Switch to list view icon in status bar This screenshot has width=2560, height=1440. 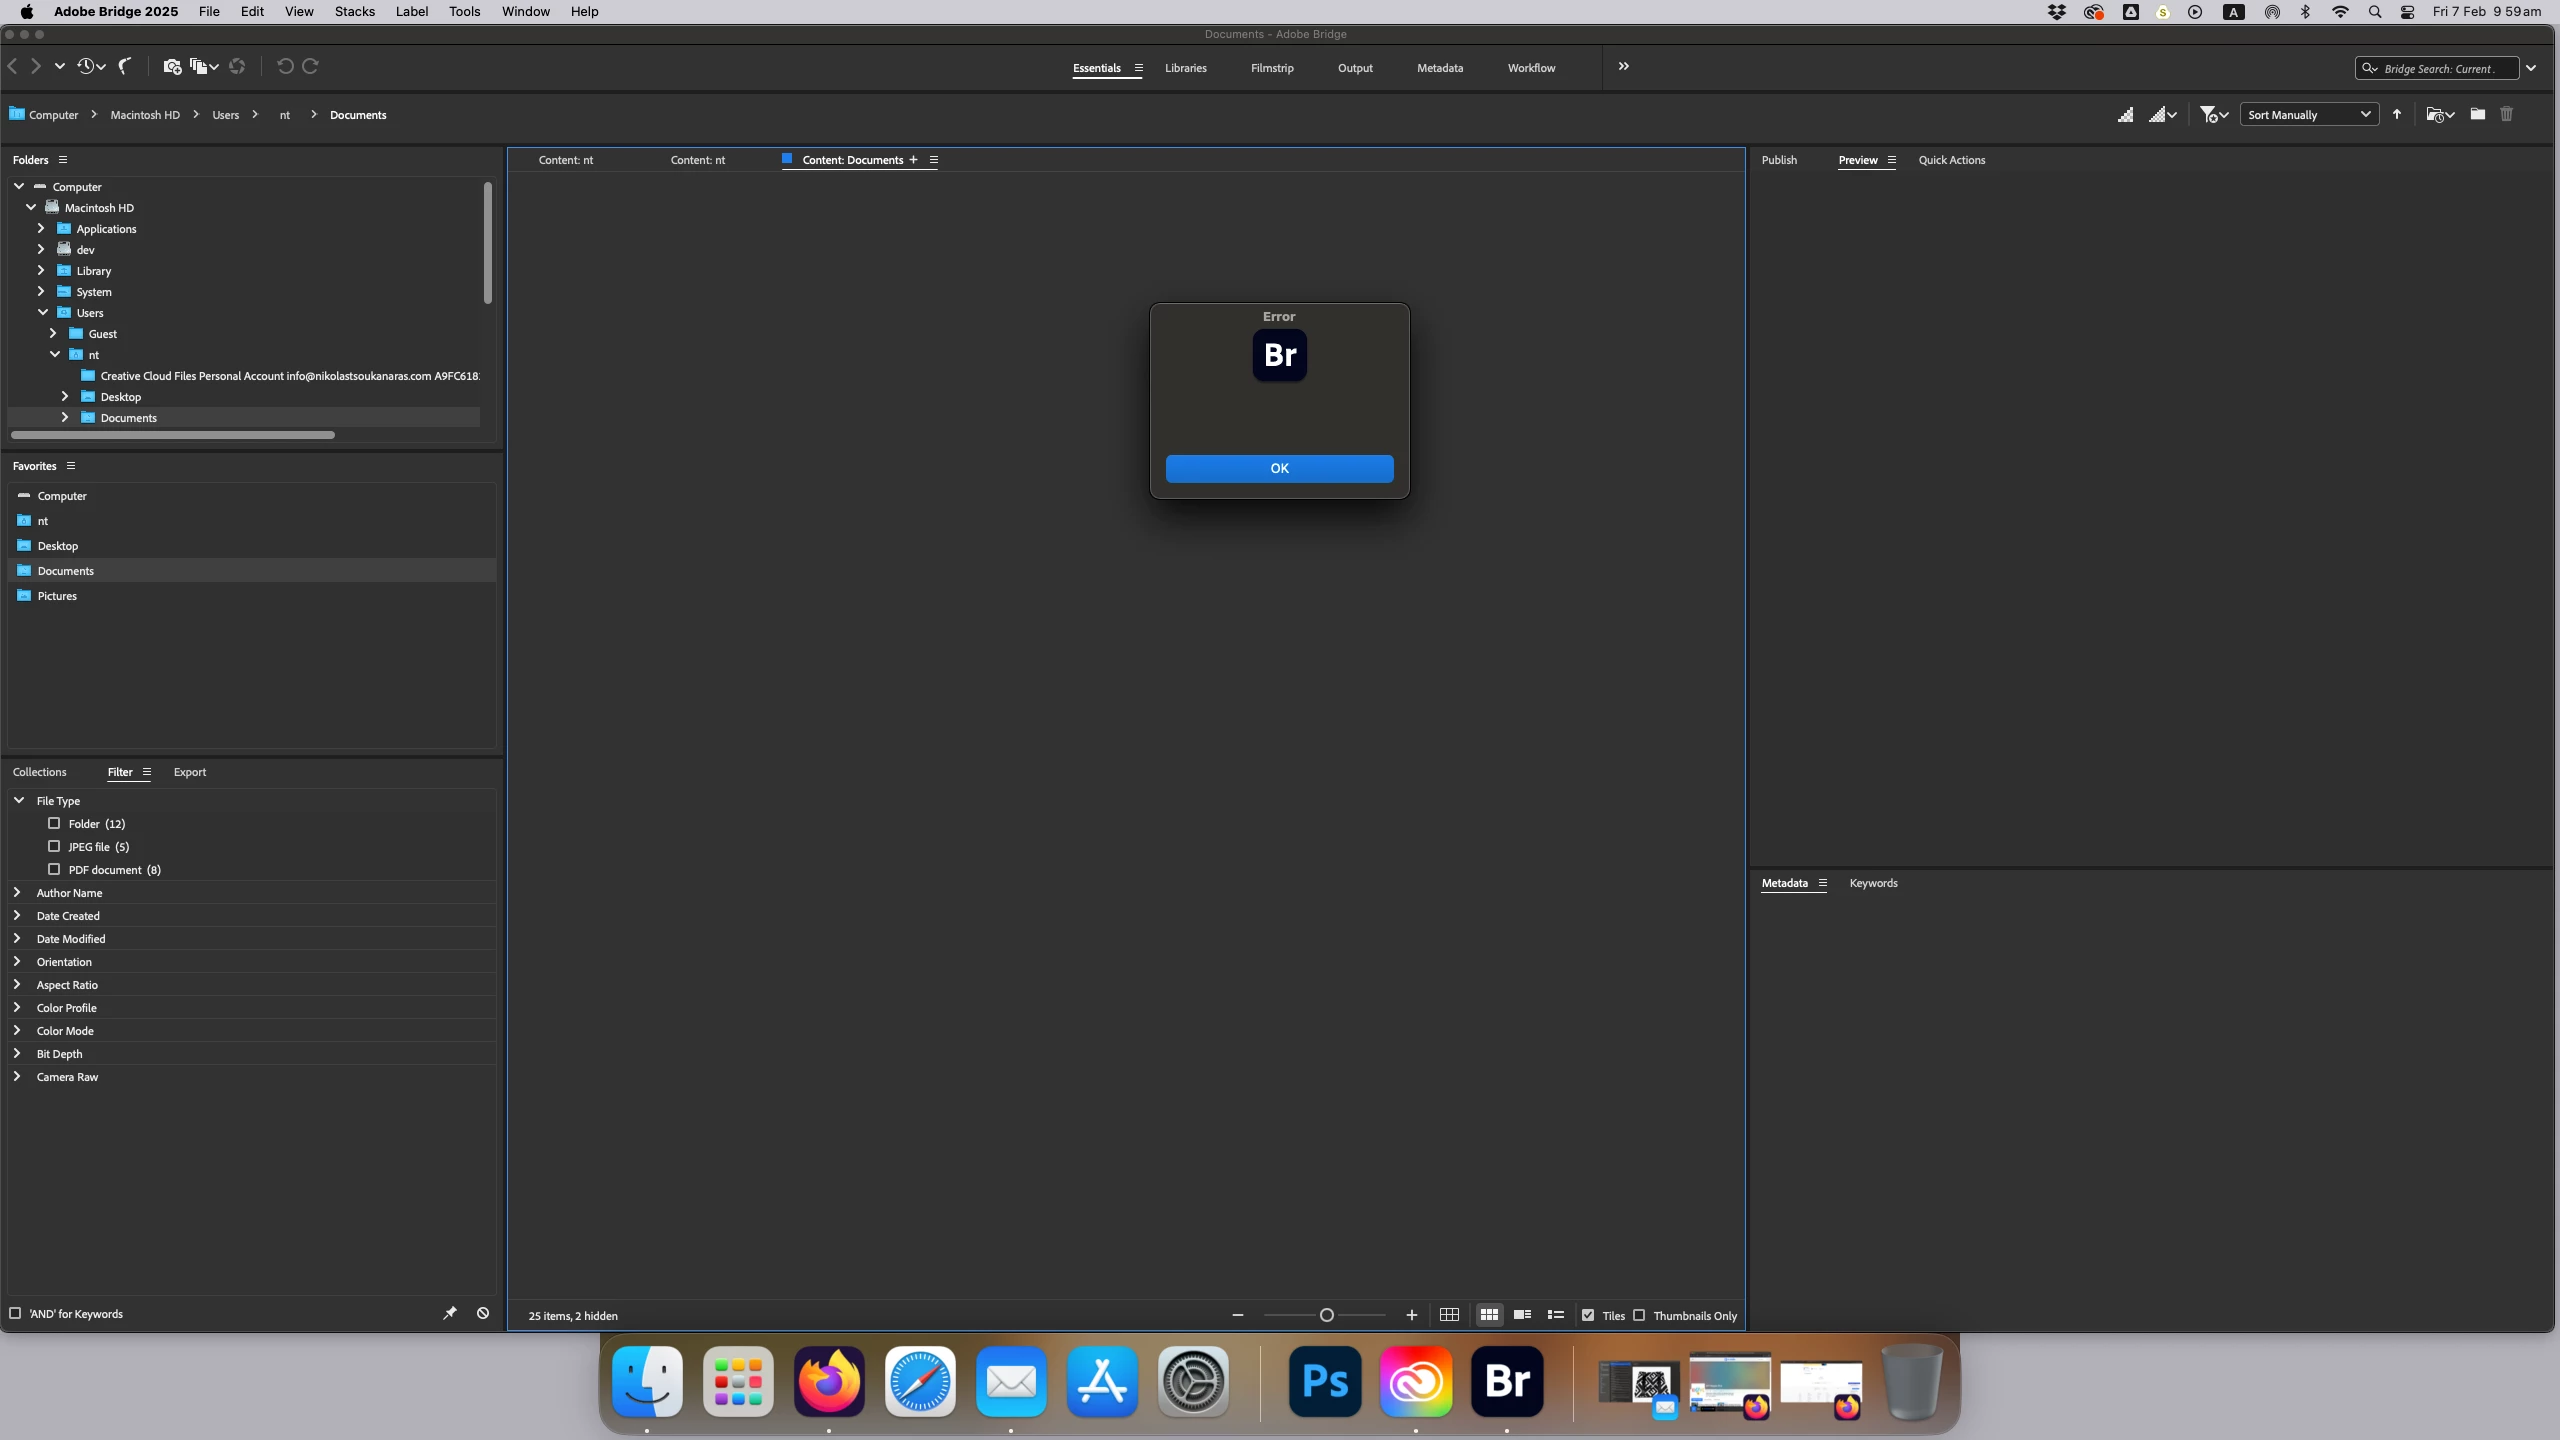[1556, 1315]
